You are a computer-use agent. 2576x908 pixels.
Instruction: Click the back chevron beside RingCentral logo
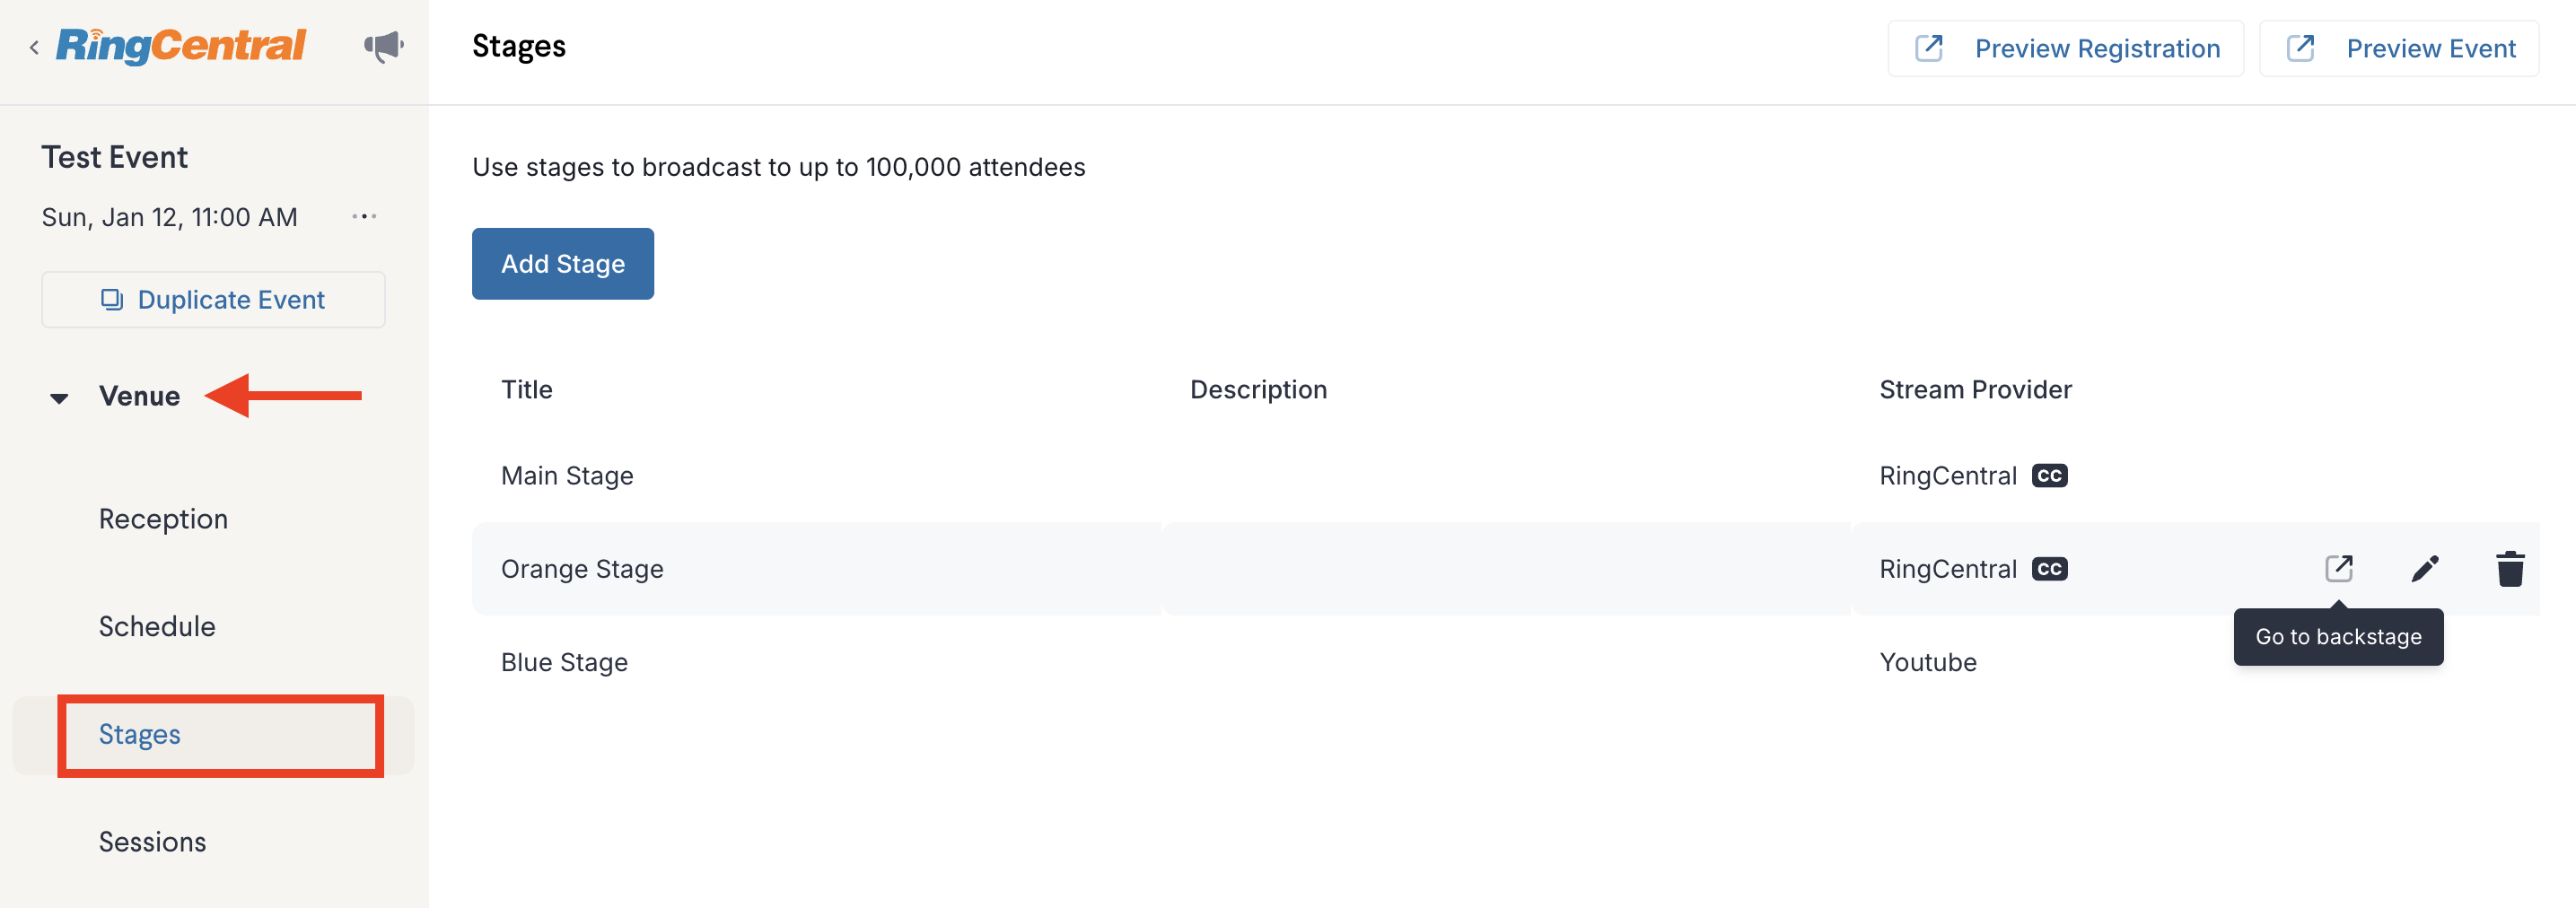(x=34, y=47)
